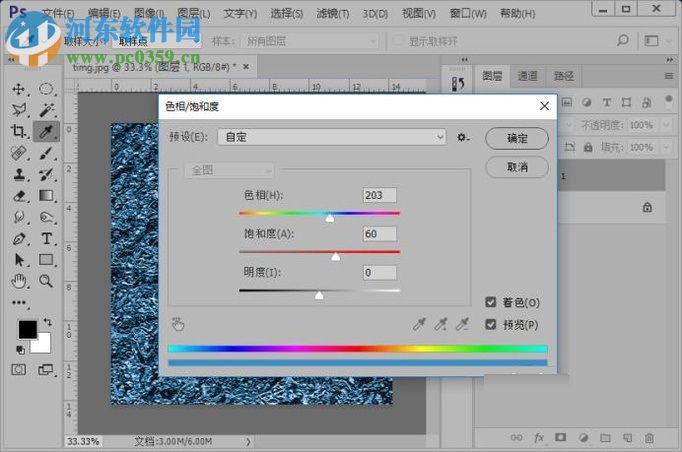Open the Window (窗口) menu

coord(468,14)
